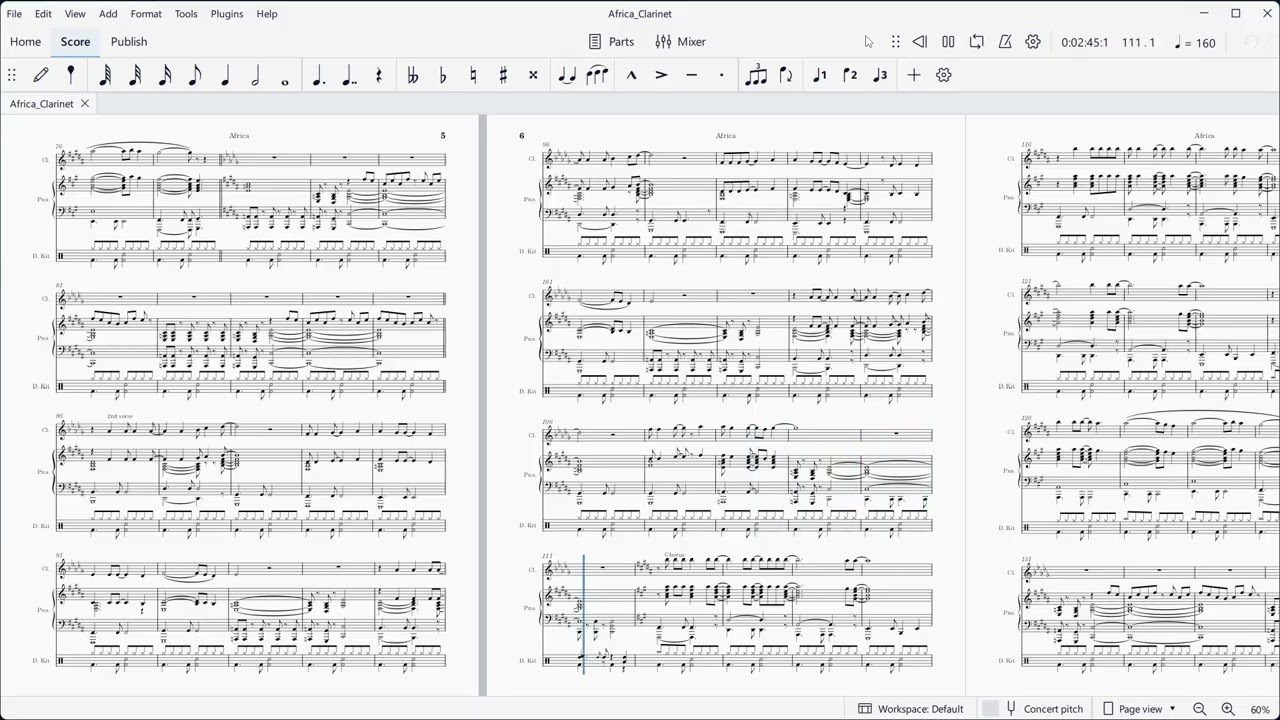Open the Format menu
The height and width of the screenshot is (720, 1280).
(x=146, y=14)
